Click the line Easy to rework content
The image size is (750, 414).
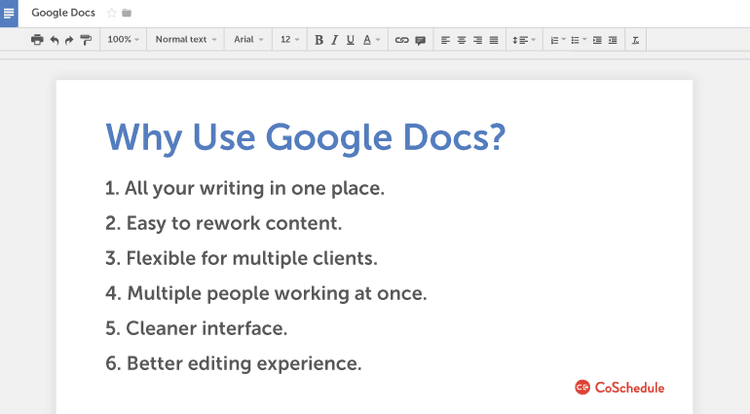click(224, 223)
